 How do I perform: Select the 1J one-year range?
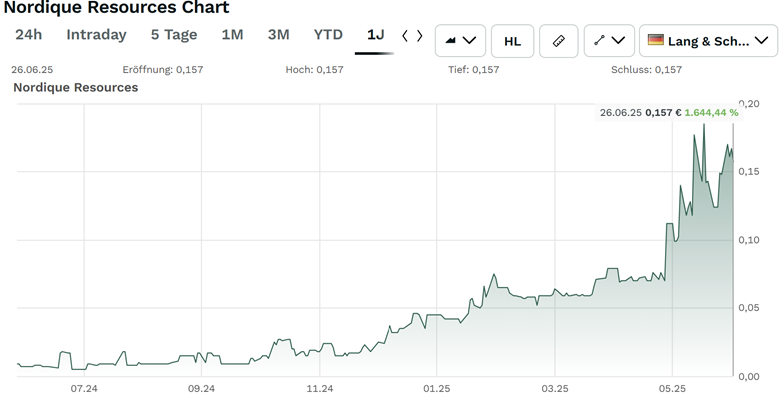375,35
